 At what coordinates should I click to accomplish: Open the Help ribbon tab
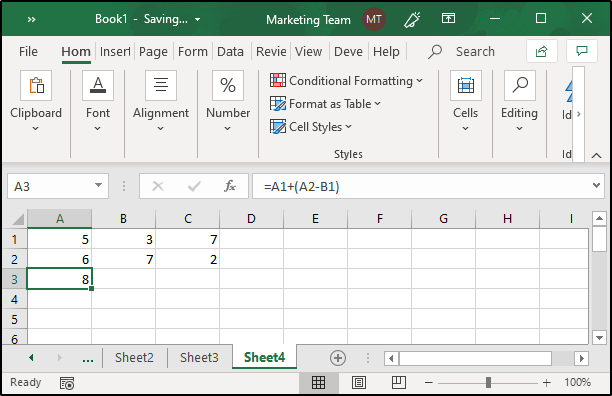point(386,51)
